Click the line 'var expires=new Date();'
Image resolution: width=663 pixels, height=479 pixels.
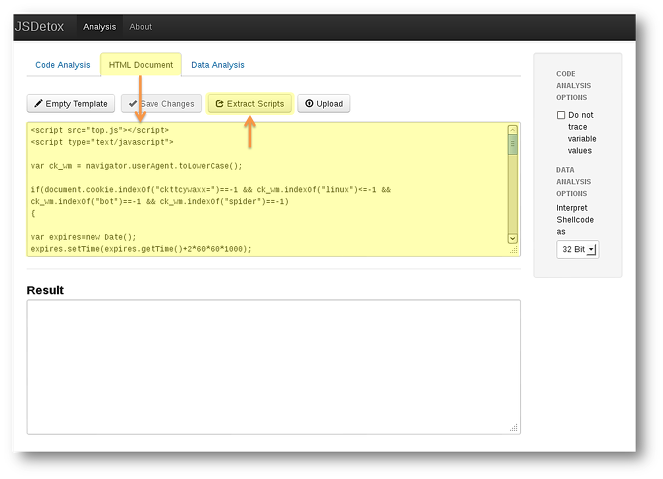click(x=83, y=237)
